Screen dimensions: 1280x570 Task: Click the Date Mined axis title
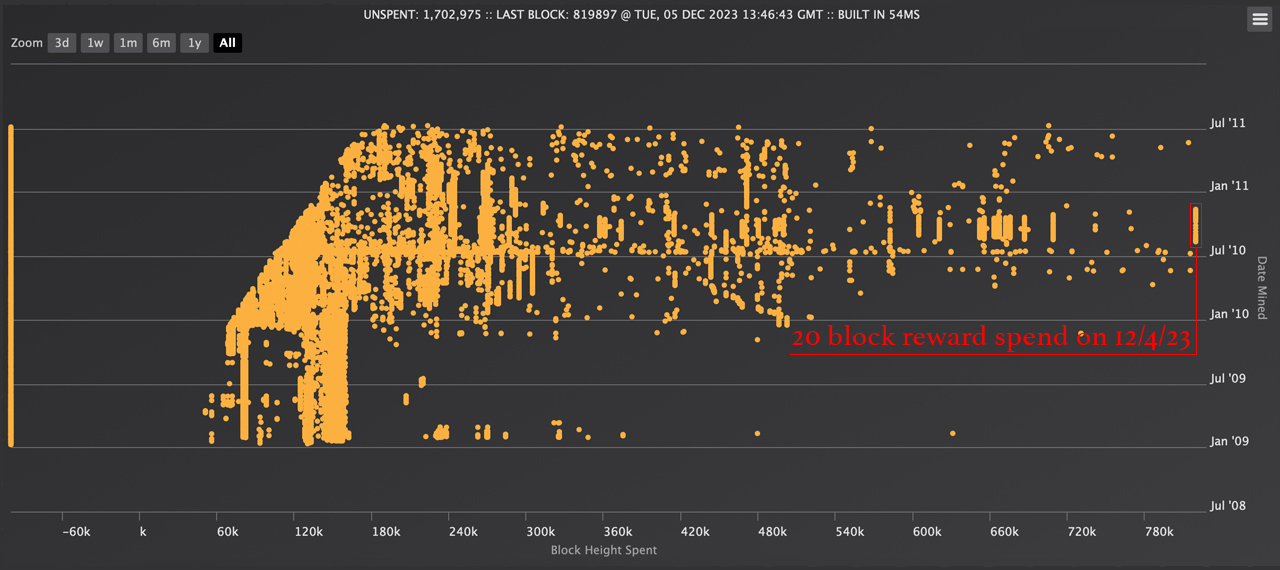1262,288
